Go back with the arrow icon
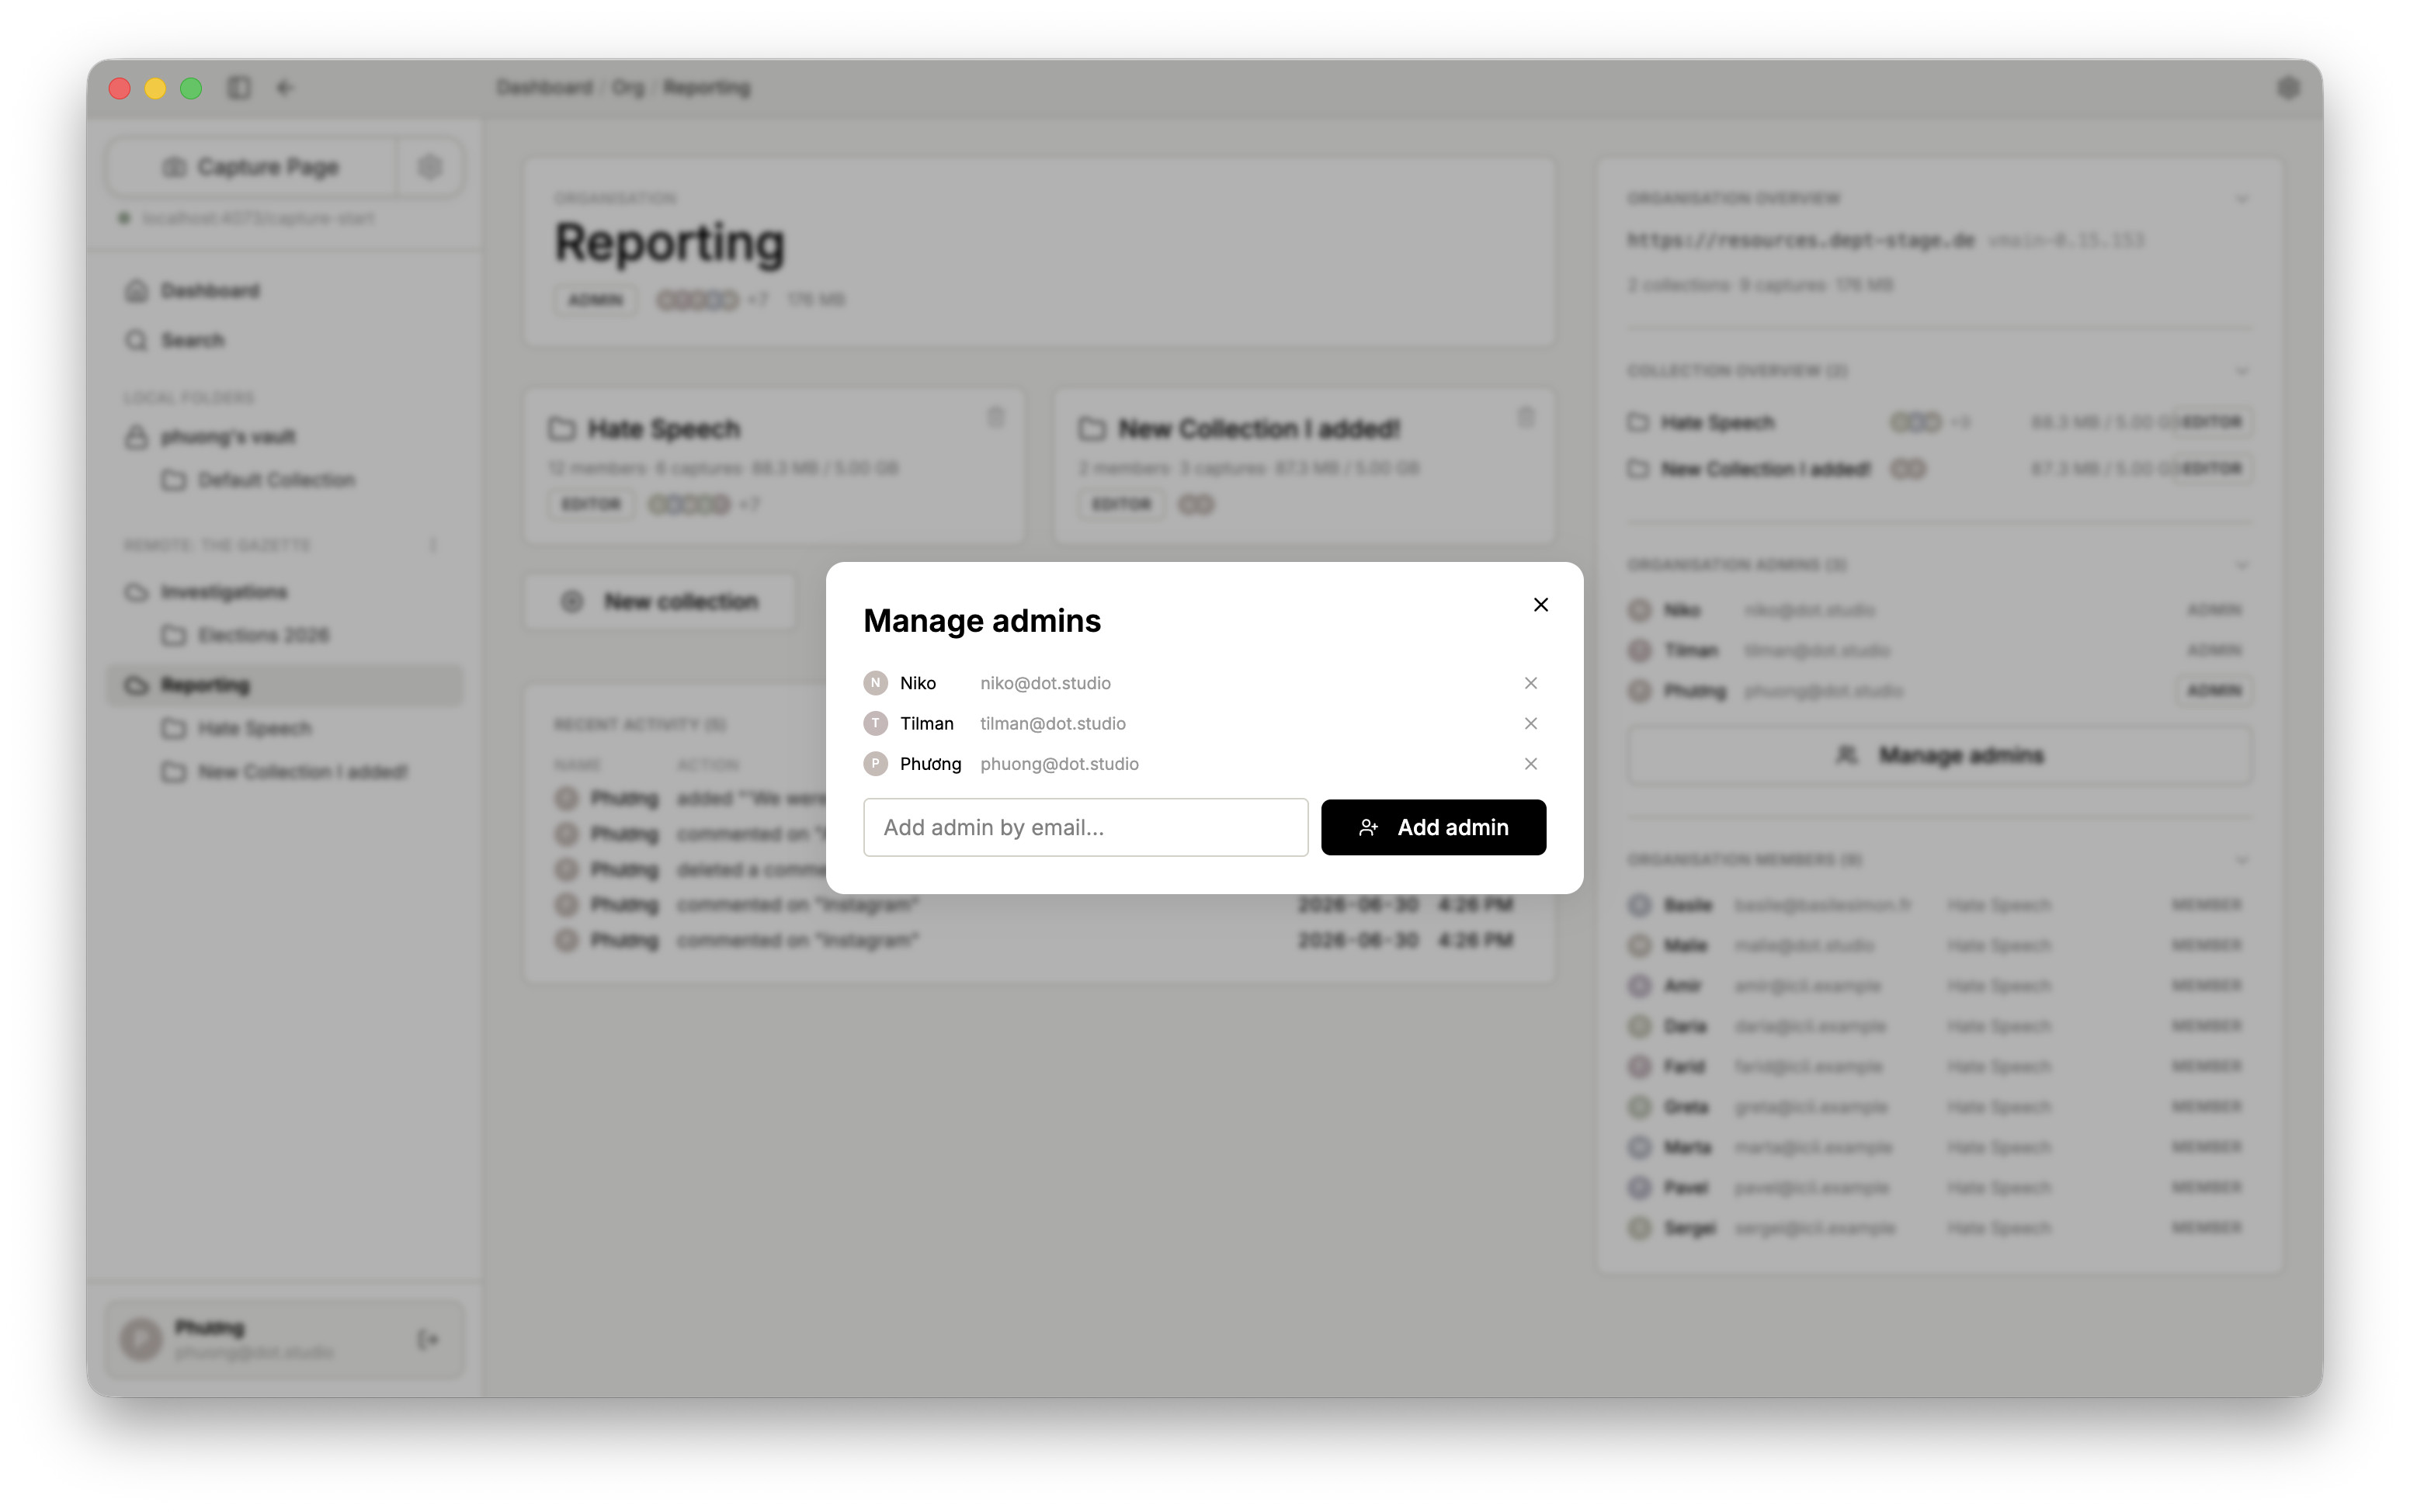2410x1512 pixels. [285, 88]
